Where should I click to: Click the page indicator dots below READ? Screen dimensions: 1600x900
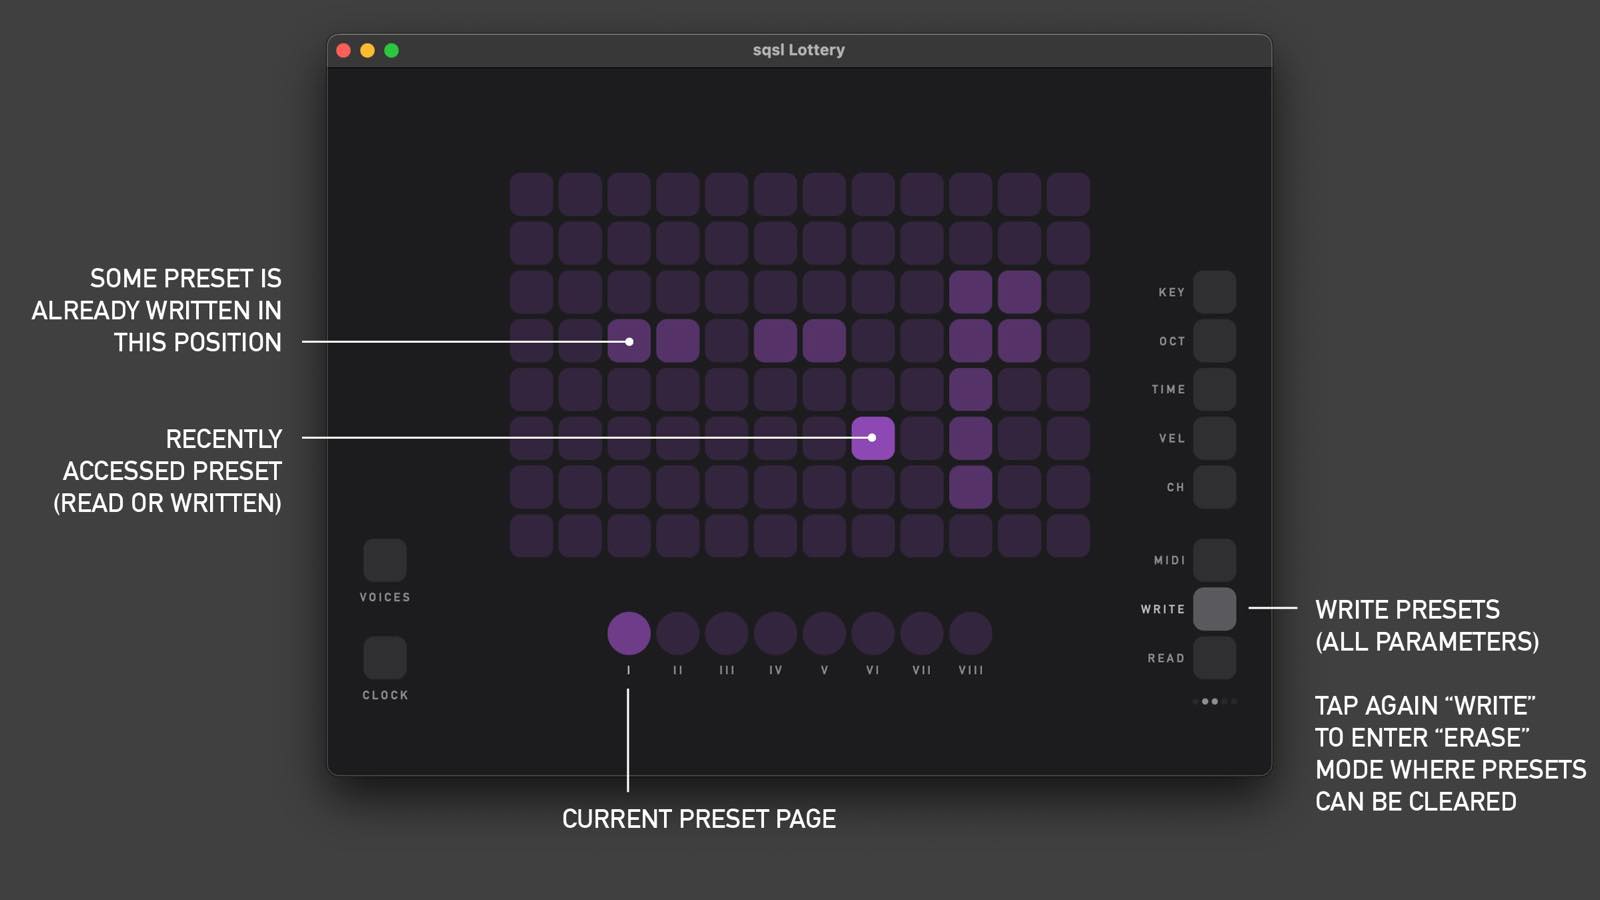pyautogui.click(x=1214, y=701)
